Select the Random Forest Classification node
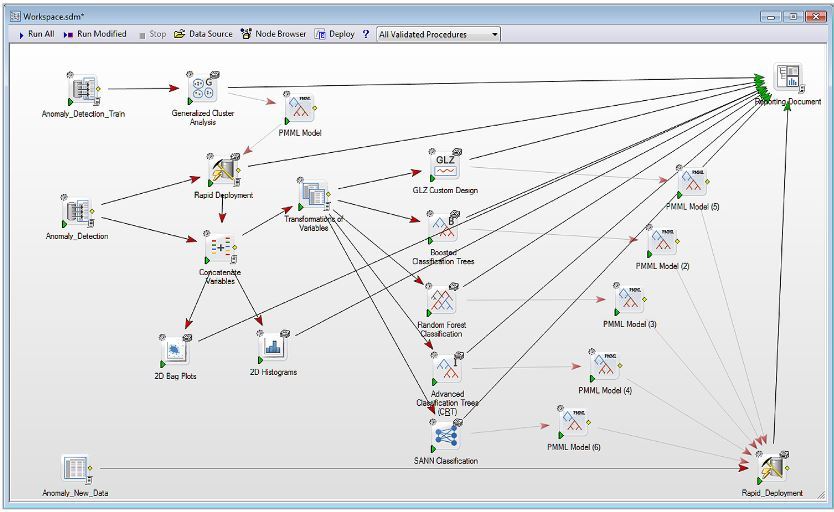Image resolution: width=834 pixels, height=512 pixels. [441, 301]
